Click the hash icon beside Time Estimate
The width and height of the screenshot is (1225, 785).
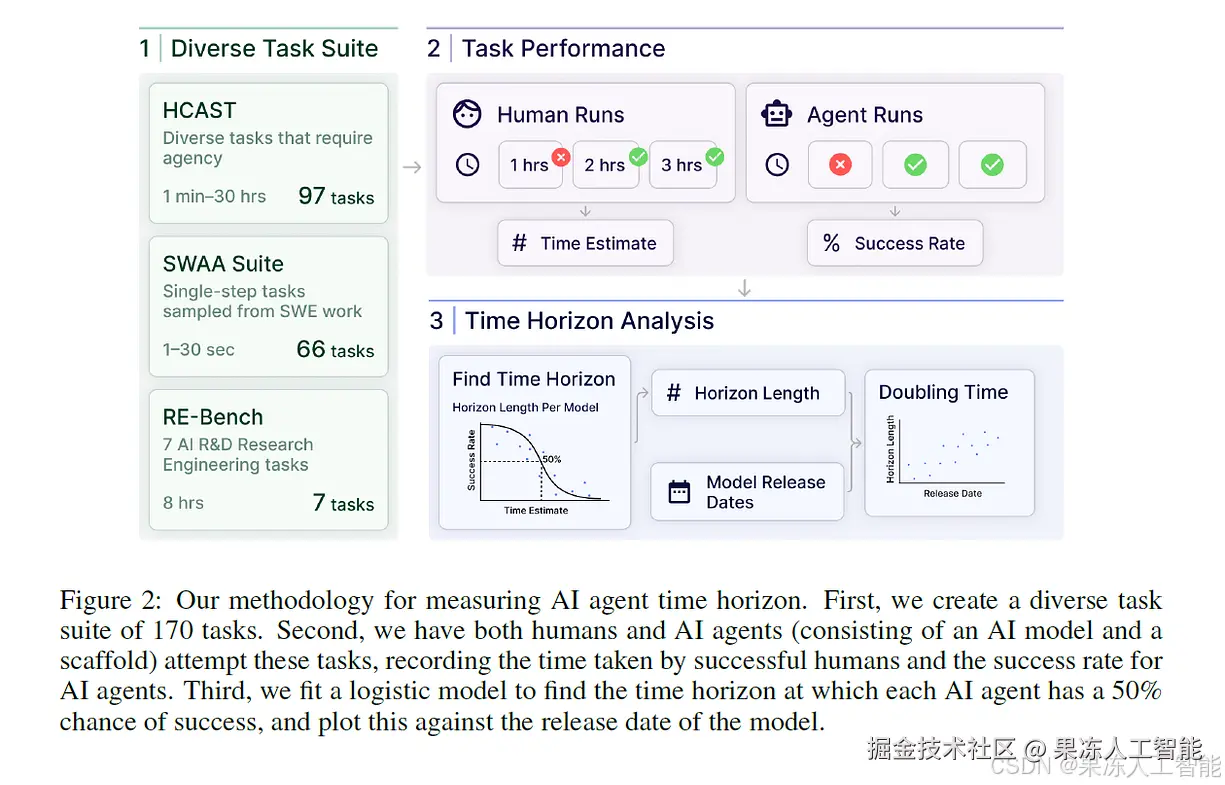coord(519,243)
